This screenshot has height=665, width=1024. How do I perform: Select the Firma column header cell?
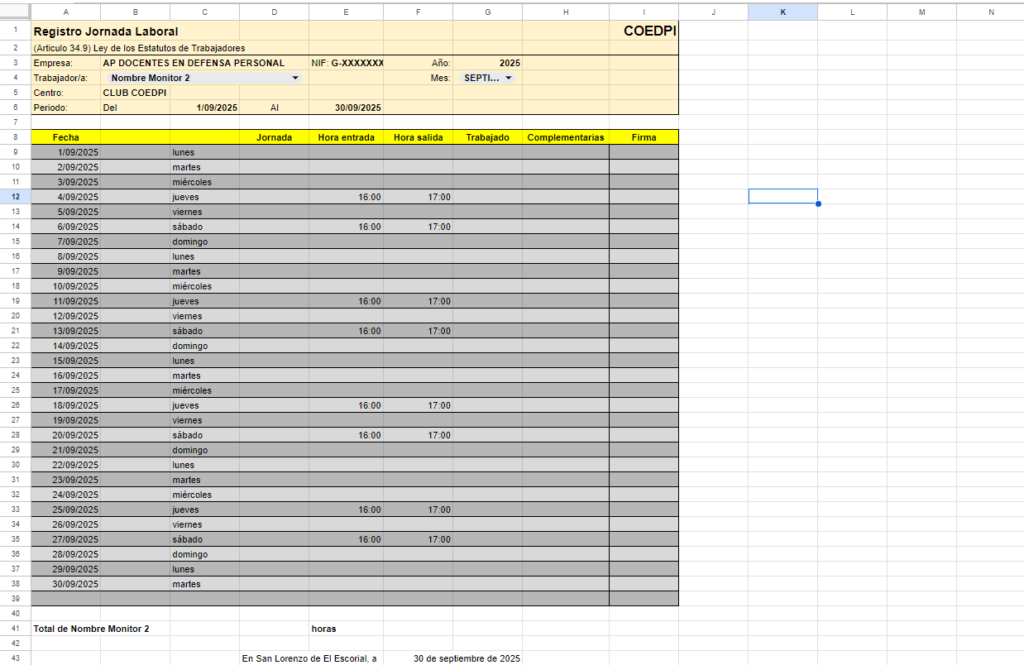coord(644,137)
